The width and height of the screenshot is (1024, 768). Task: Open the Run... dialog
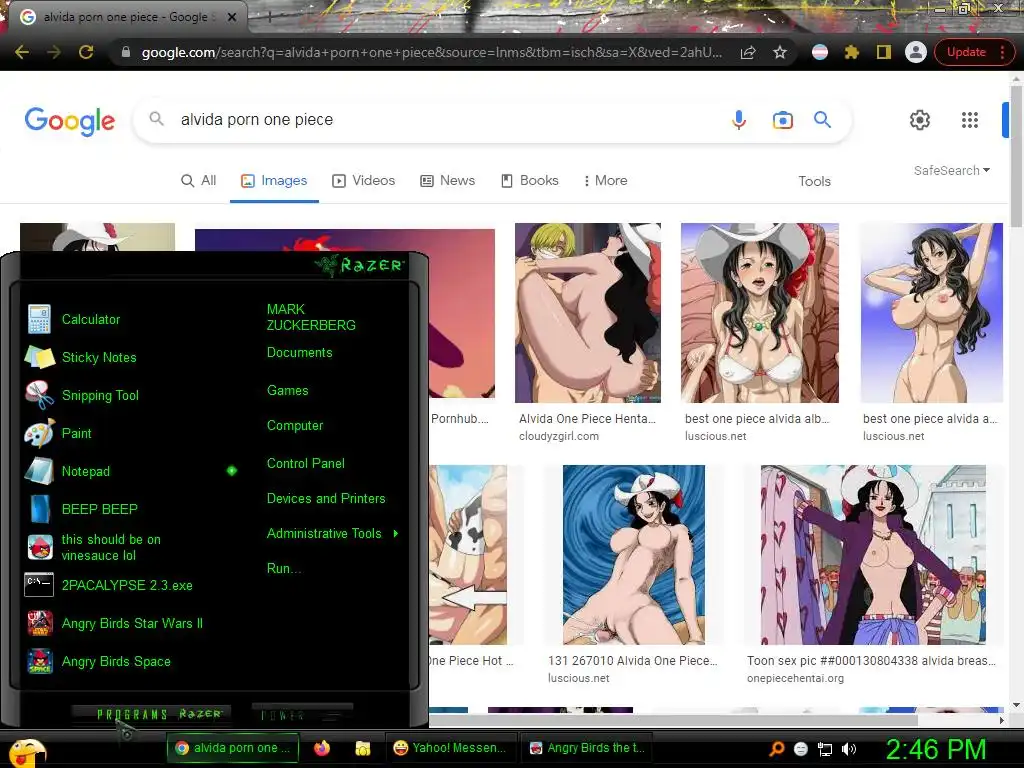pos(284,569)
